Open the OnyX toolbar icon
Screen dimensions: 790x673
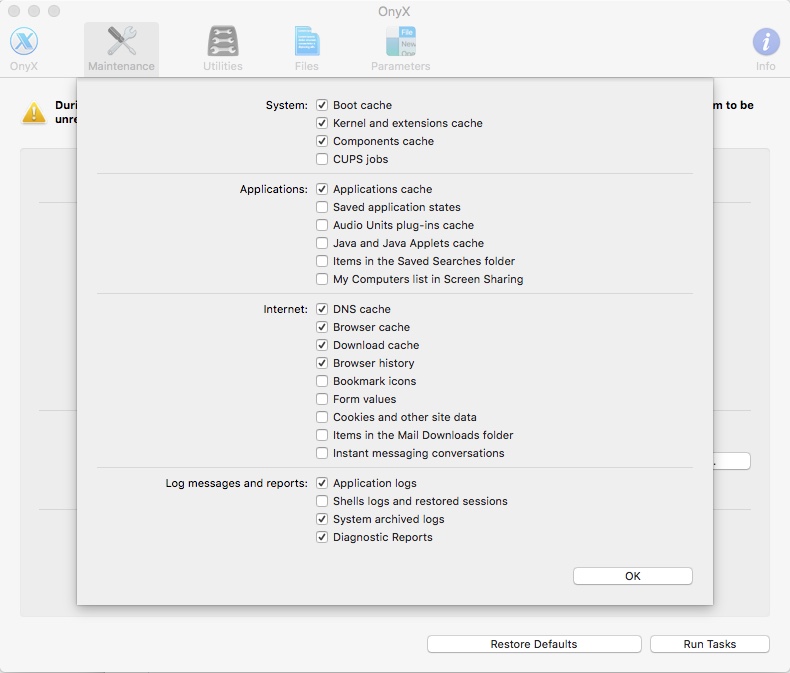point(24,42)
